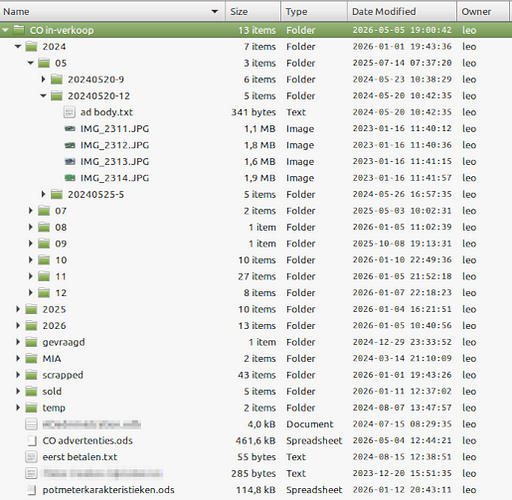Expand the 08 folder
The width and height of the screenshot is (512, 500).
(x=31, y=227)
